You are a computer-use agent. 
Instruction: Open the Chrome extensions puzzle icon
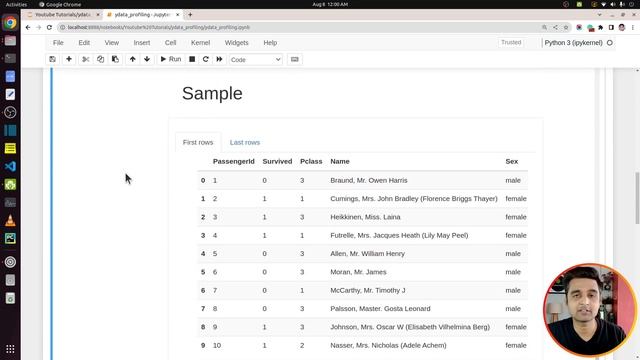click(600, 27)
